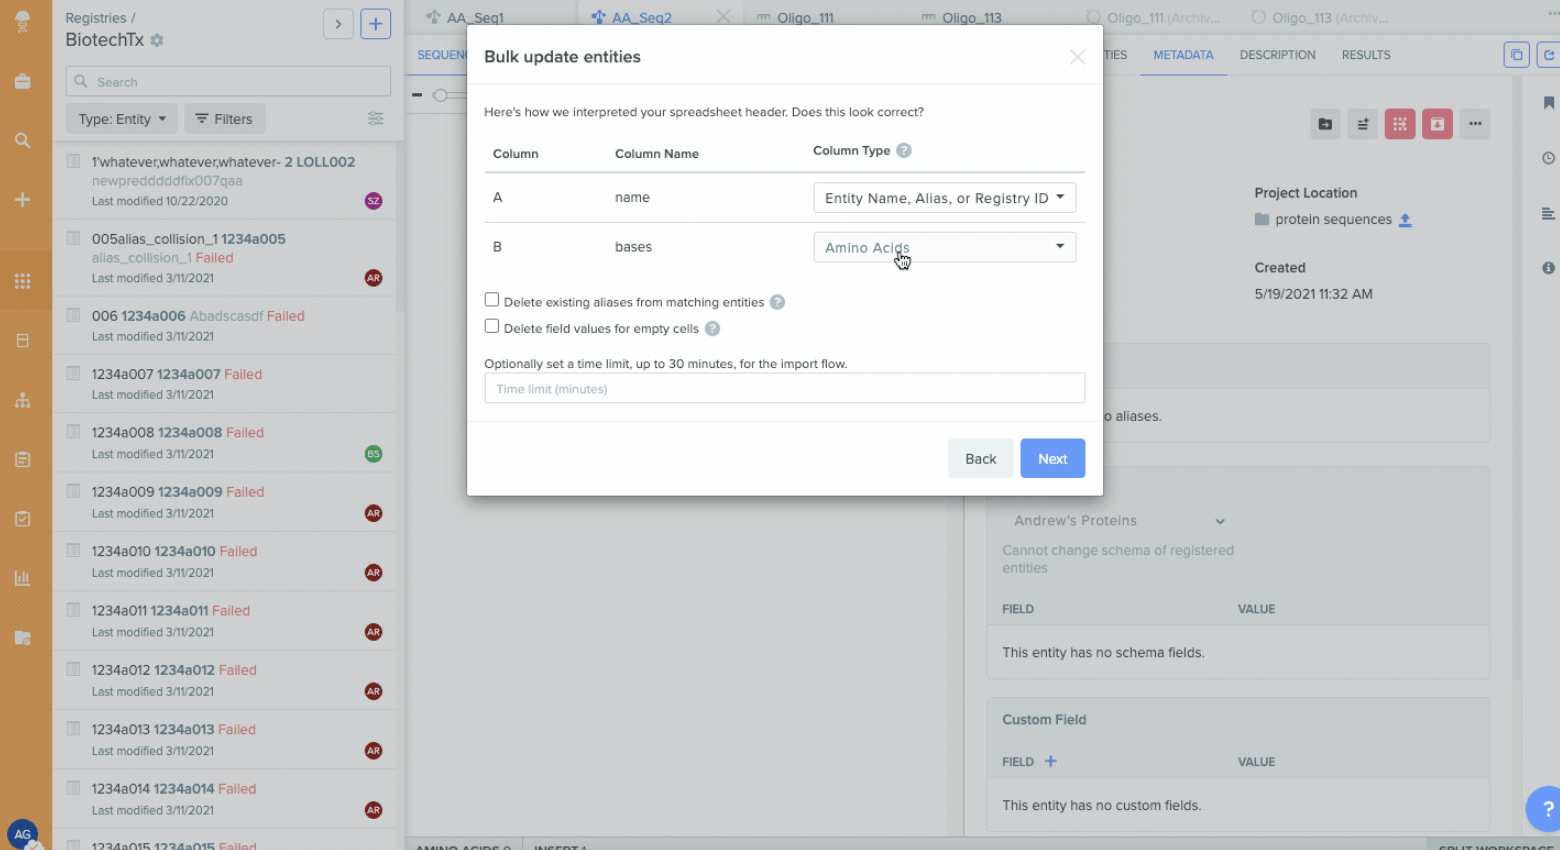1560x850 pixels.
Task: Click the Time limit minutes input field
Action: (x=784, y=389)
